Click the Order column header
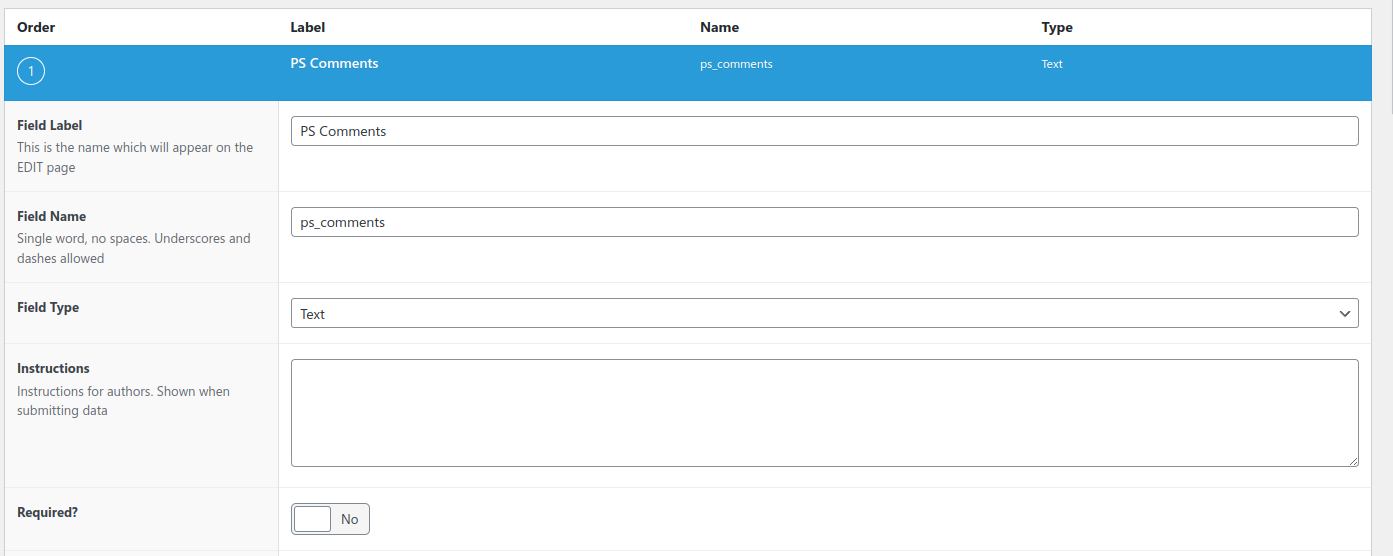This screenshot has height=556, width=1393. (36, 27)
